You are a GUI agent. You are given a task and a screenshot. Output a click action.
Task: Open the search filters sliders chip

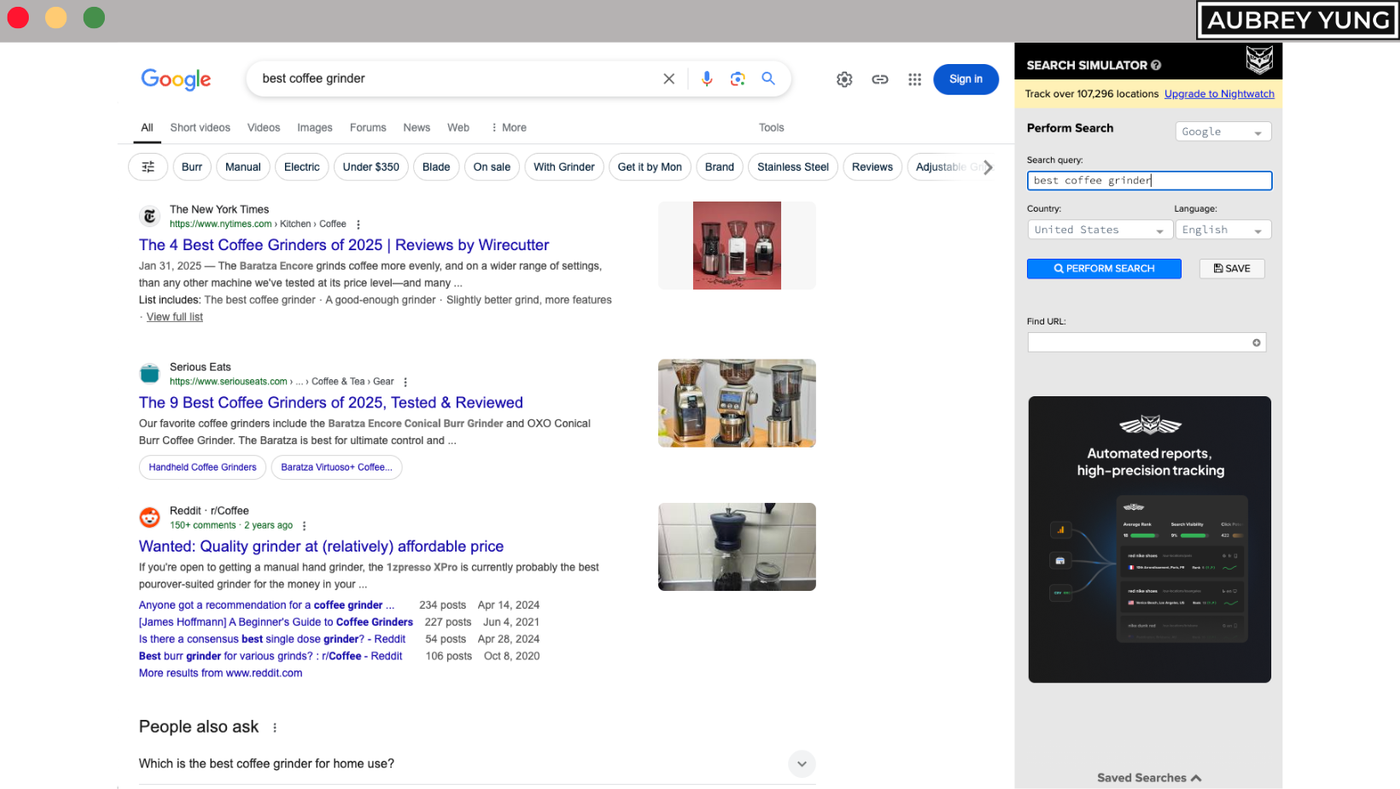click(x=147, y=167)
